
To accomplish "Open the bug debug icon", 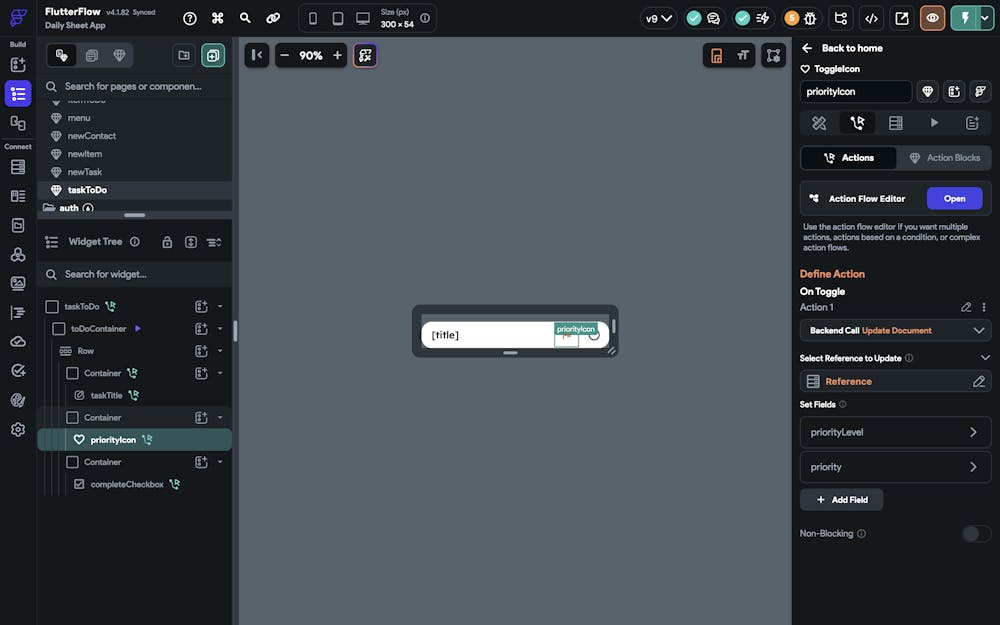I will click(x=810, y=18).
